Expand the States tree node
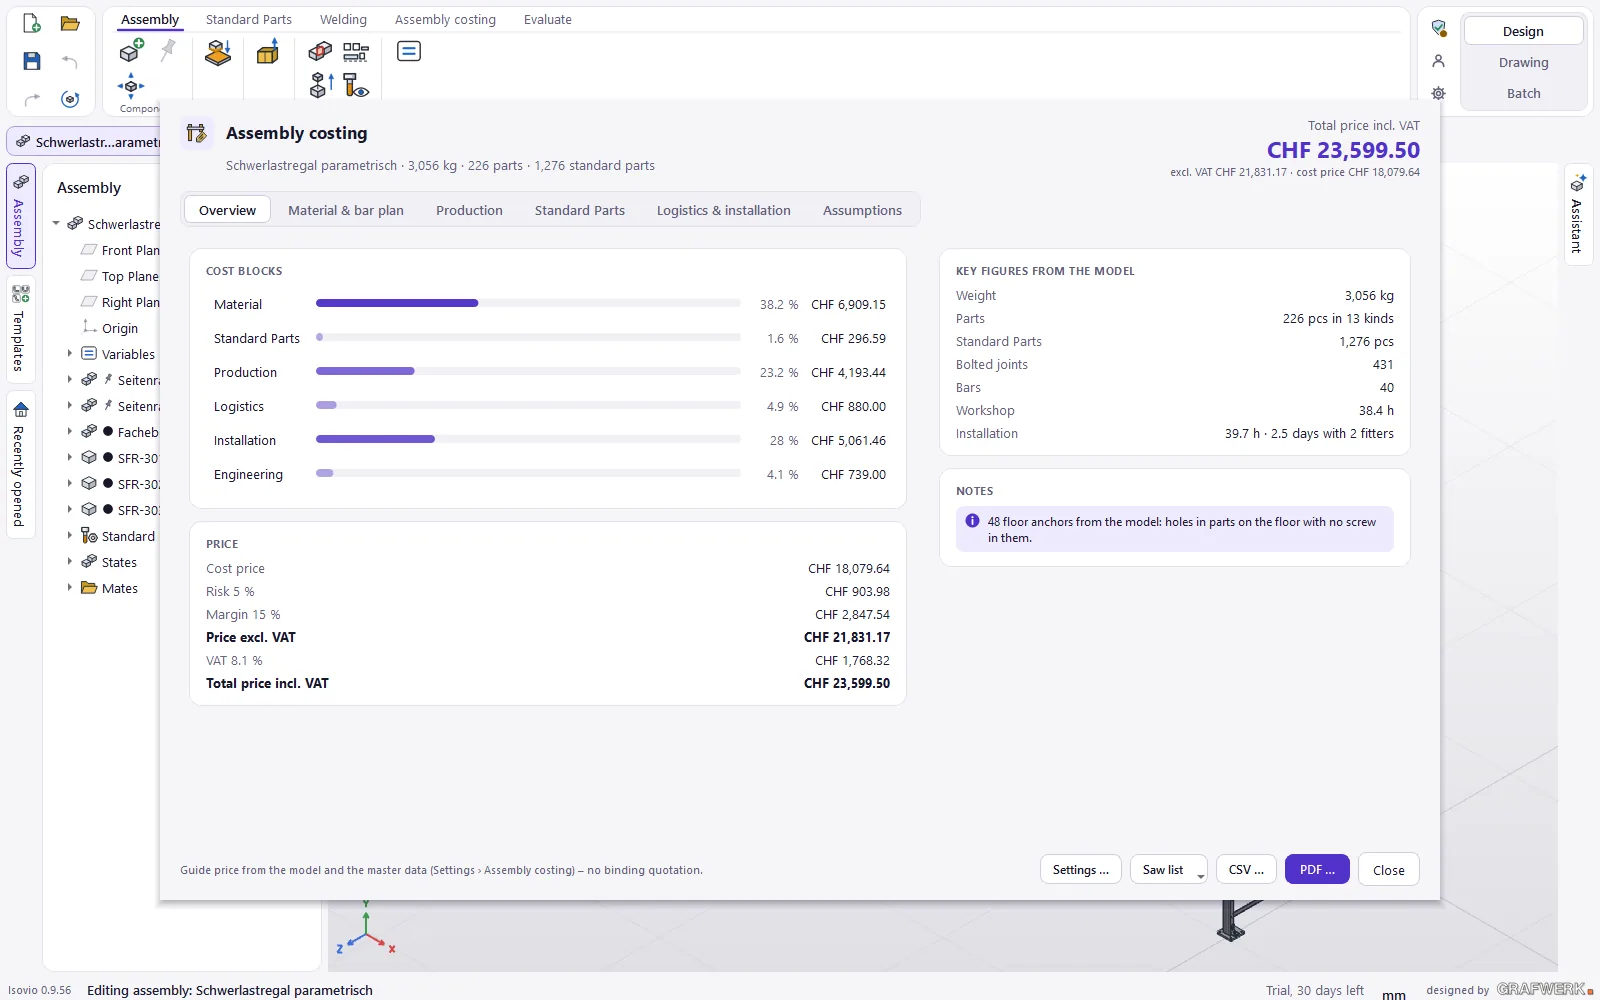 [x=70, y=562]
